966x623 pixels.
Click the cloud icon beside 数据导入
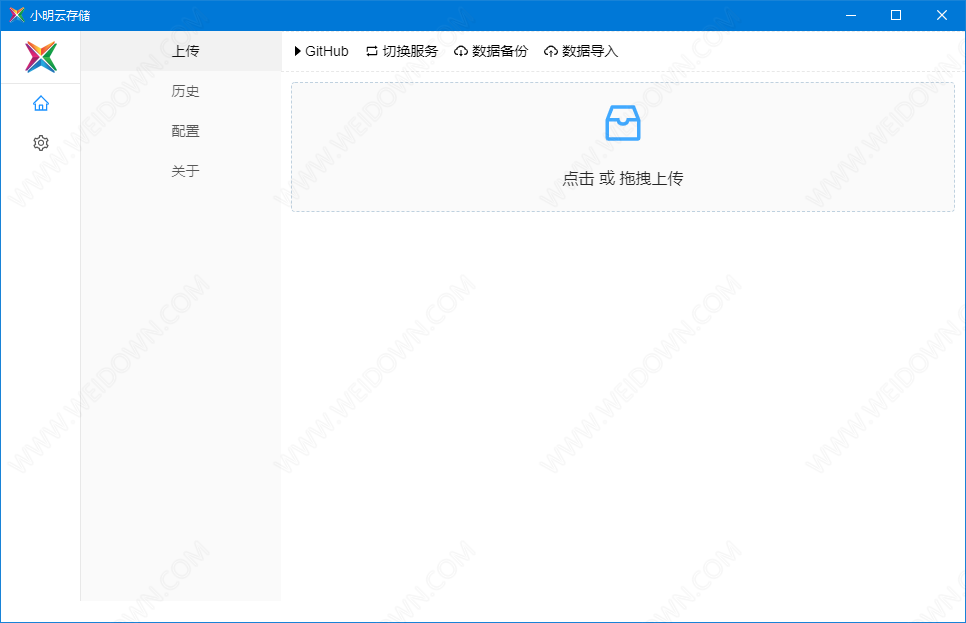[551, 51]
